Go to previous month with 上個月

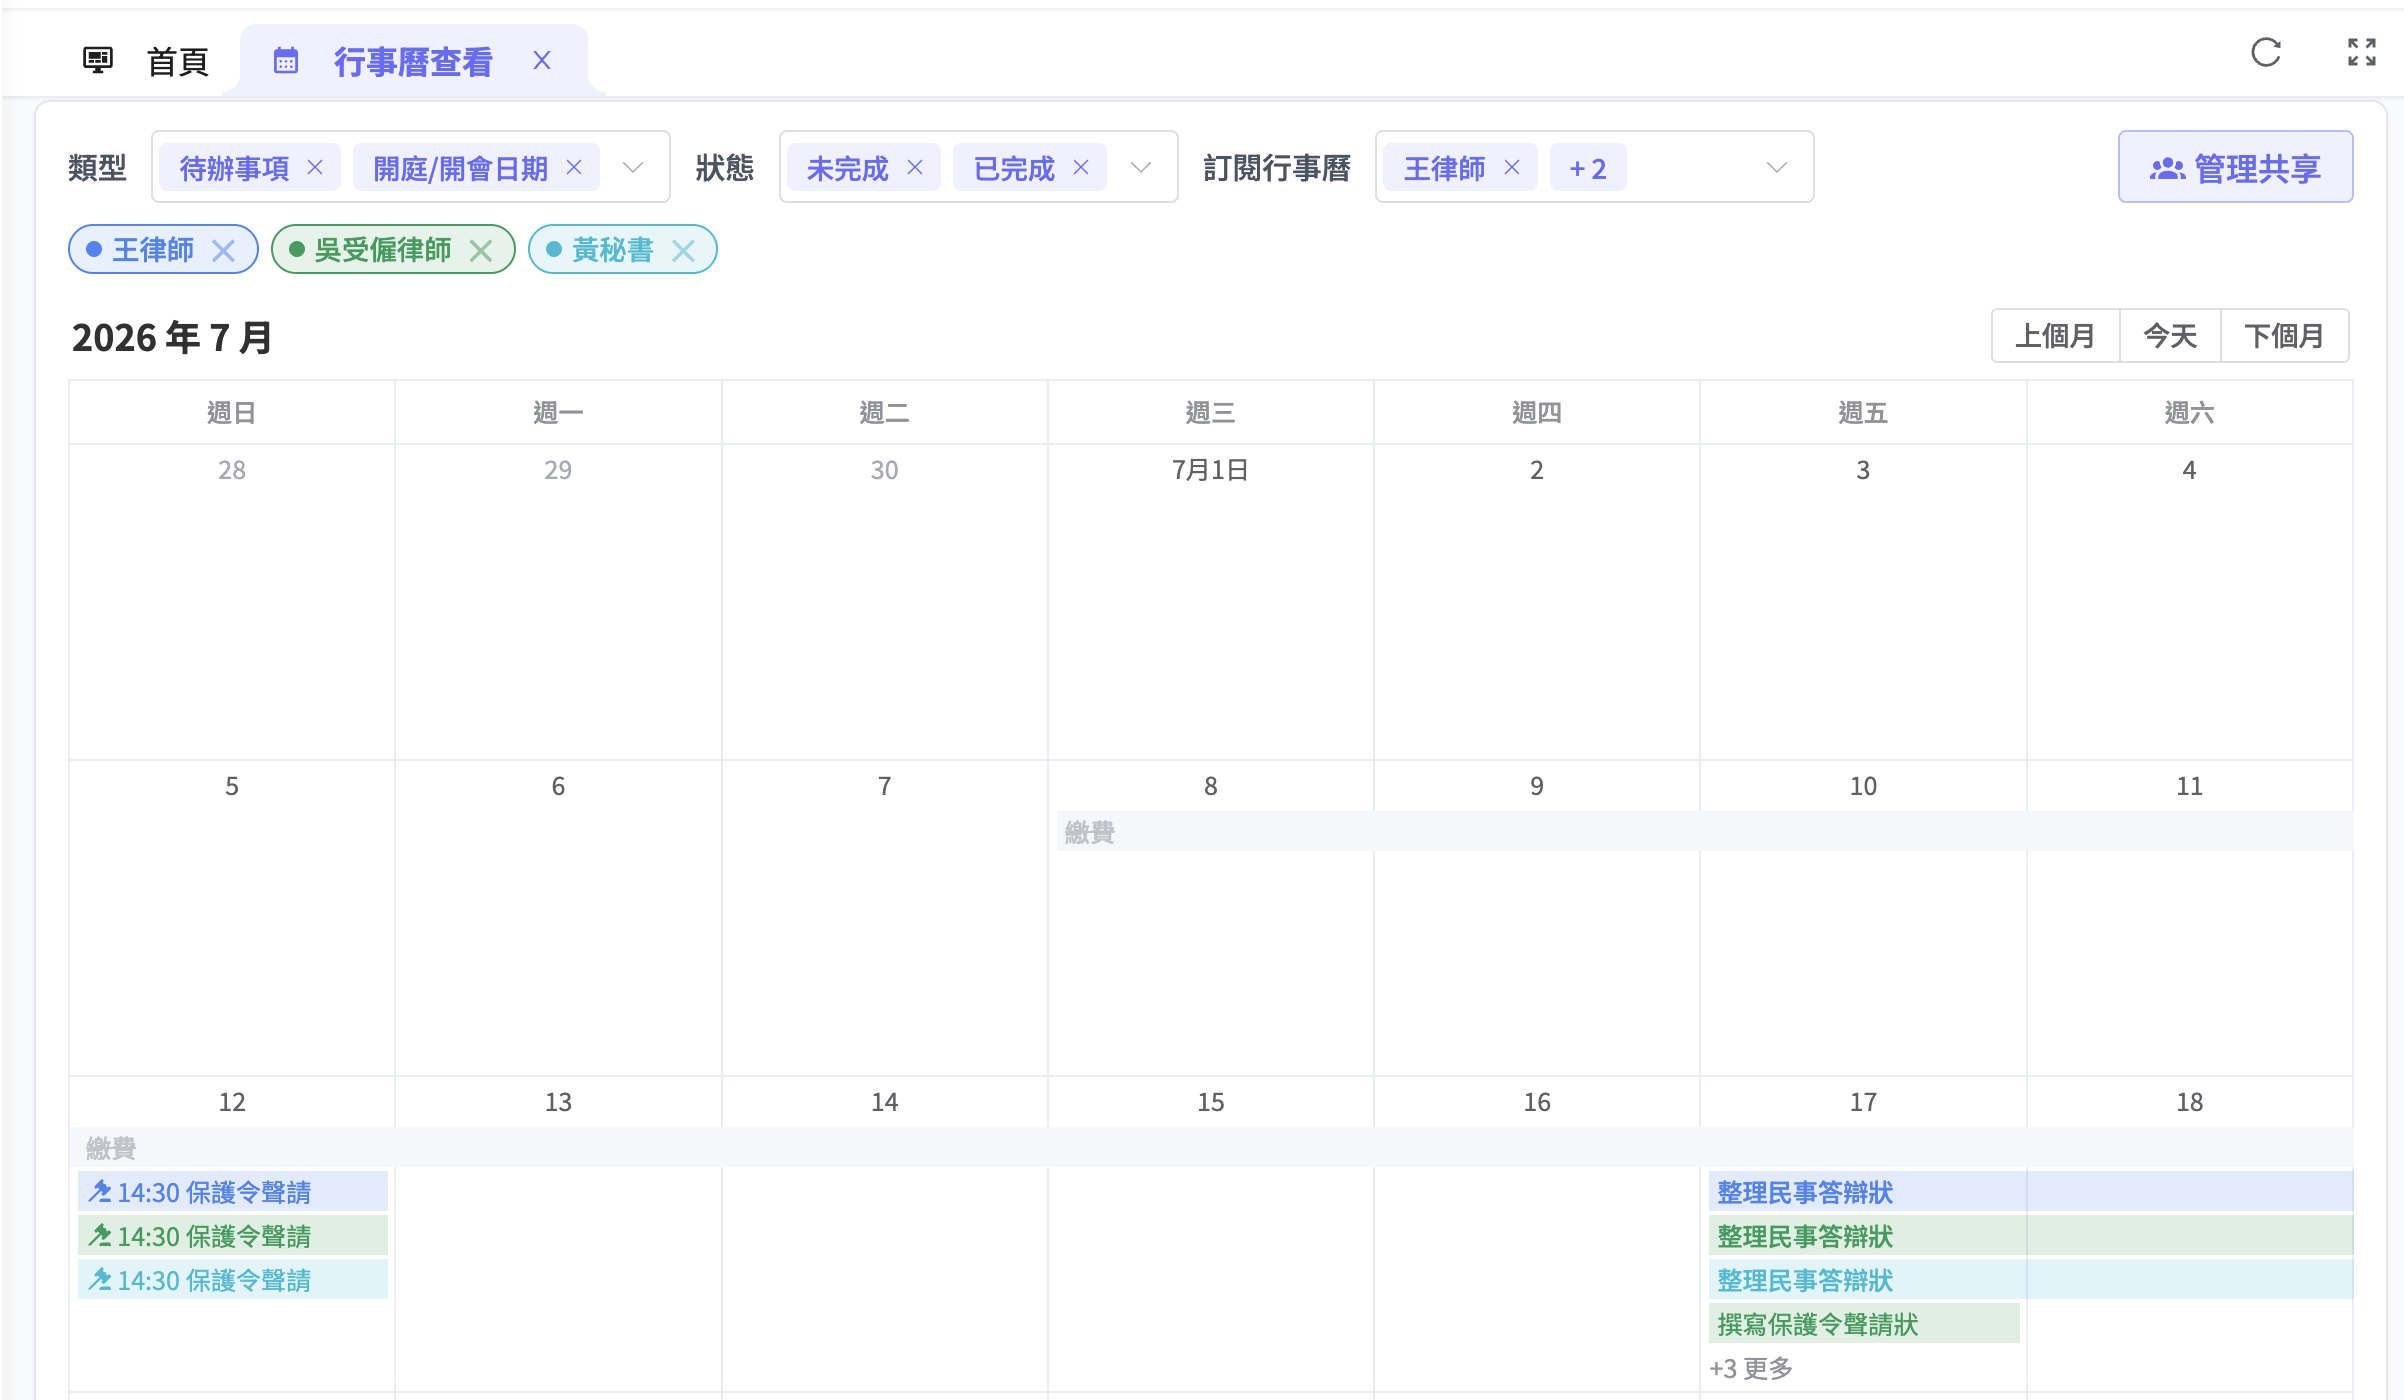pos(2055,335)
